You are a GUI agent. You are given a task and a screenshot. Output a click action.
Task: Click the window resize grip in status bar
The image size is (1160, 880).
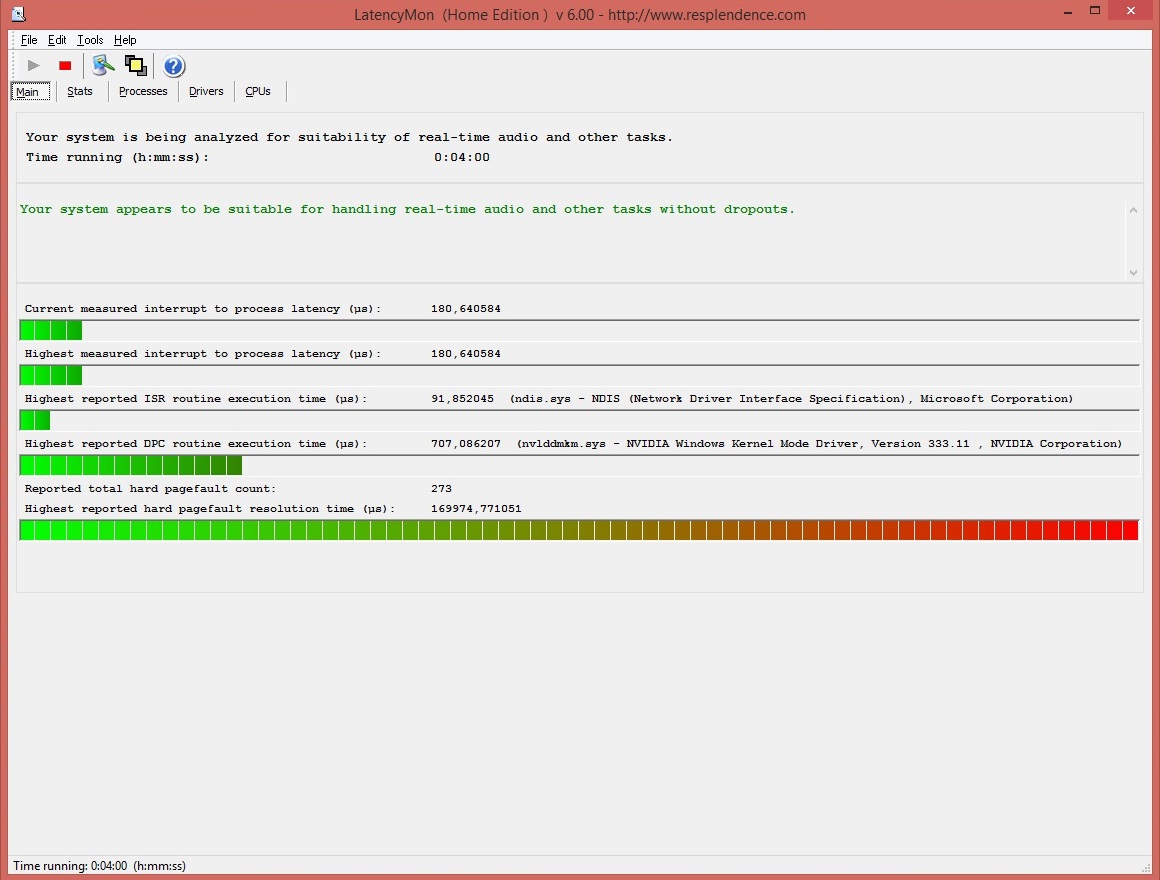click(1146, 867)
